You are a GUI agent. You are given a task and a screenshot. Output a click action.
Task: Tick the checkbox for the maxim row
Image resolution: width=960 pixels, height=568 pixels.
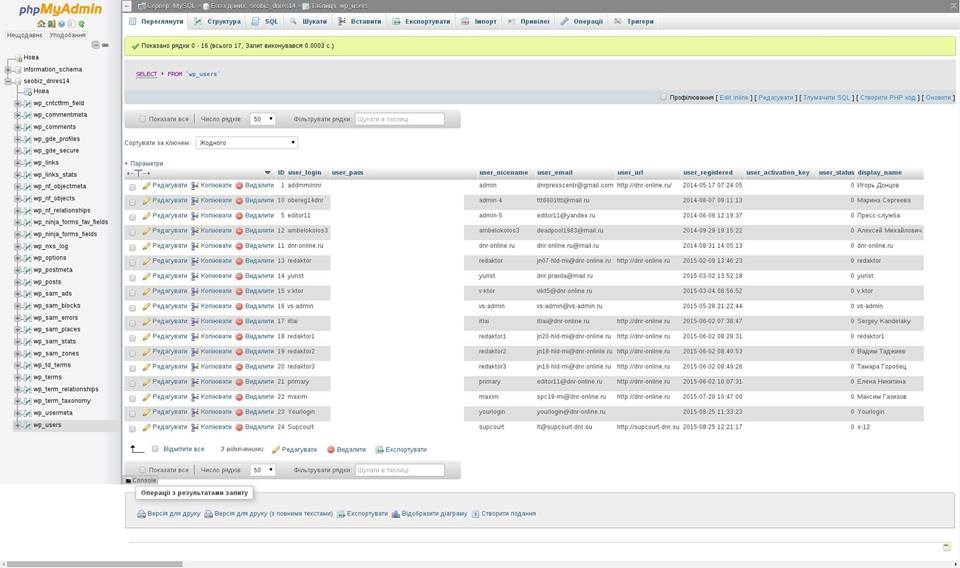(x=132, y=397)
